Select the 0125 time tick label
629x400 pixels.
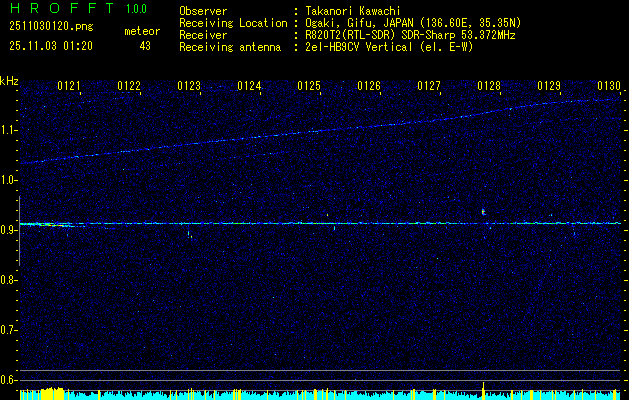point(309,87)
